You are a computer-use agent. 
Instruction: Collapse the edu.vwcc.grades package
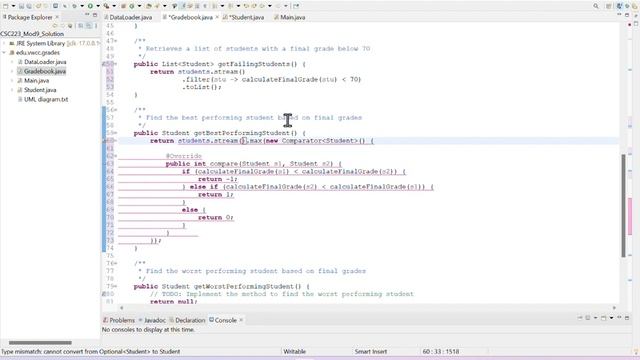[4, 53]
